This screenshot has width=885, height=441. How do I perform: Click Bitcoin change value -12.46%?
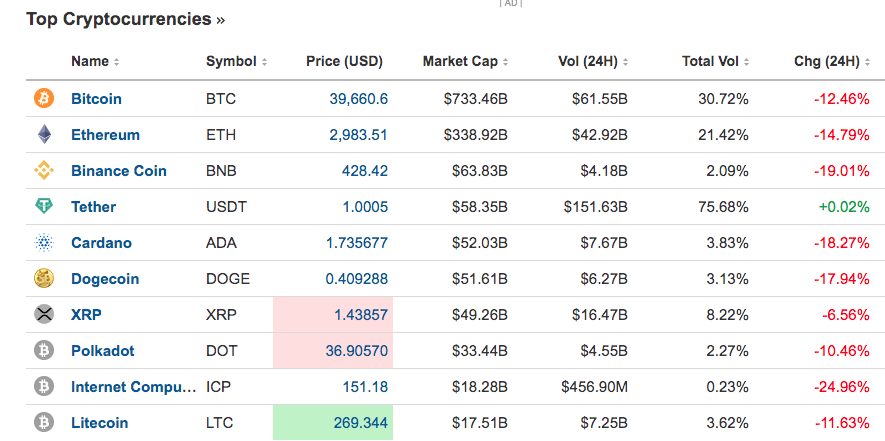(x=842, y=99)
